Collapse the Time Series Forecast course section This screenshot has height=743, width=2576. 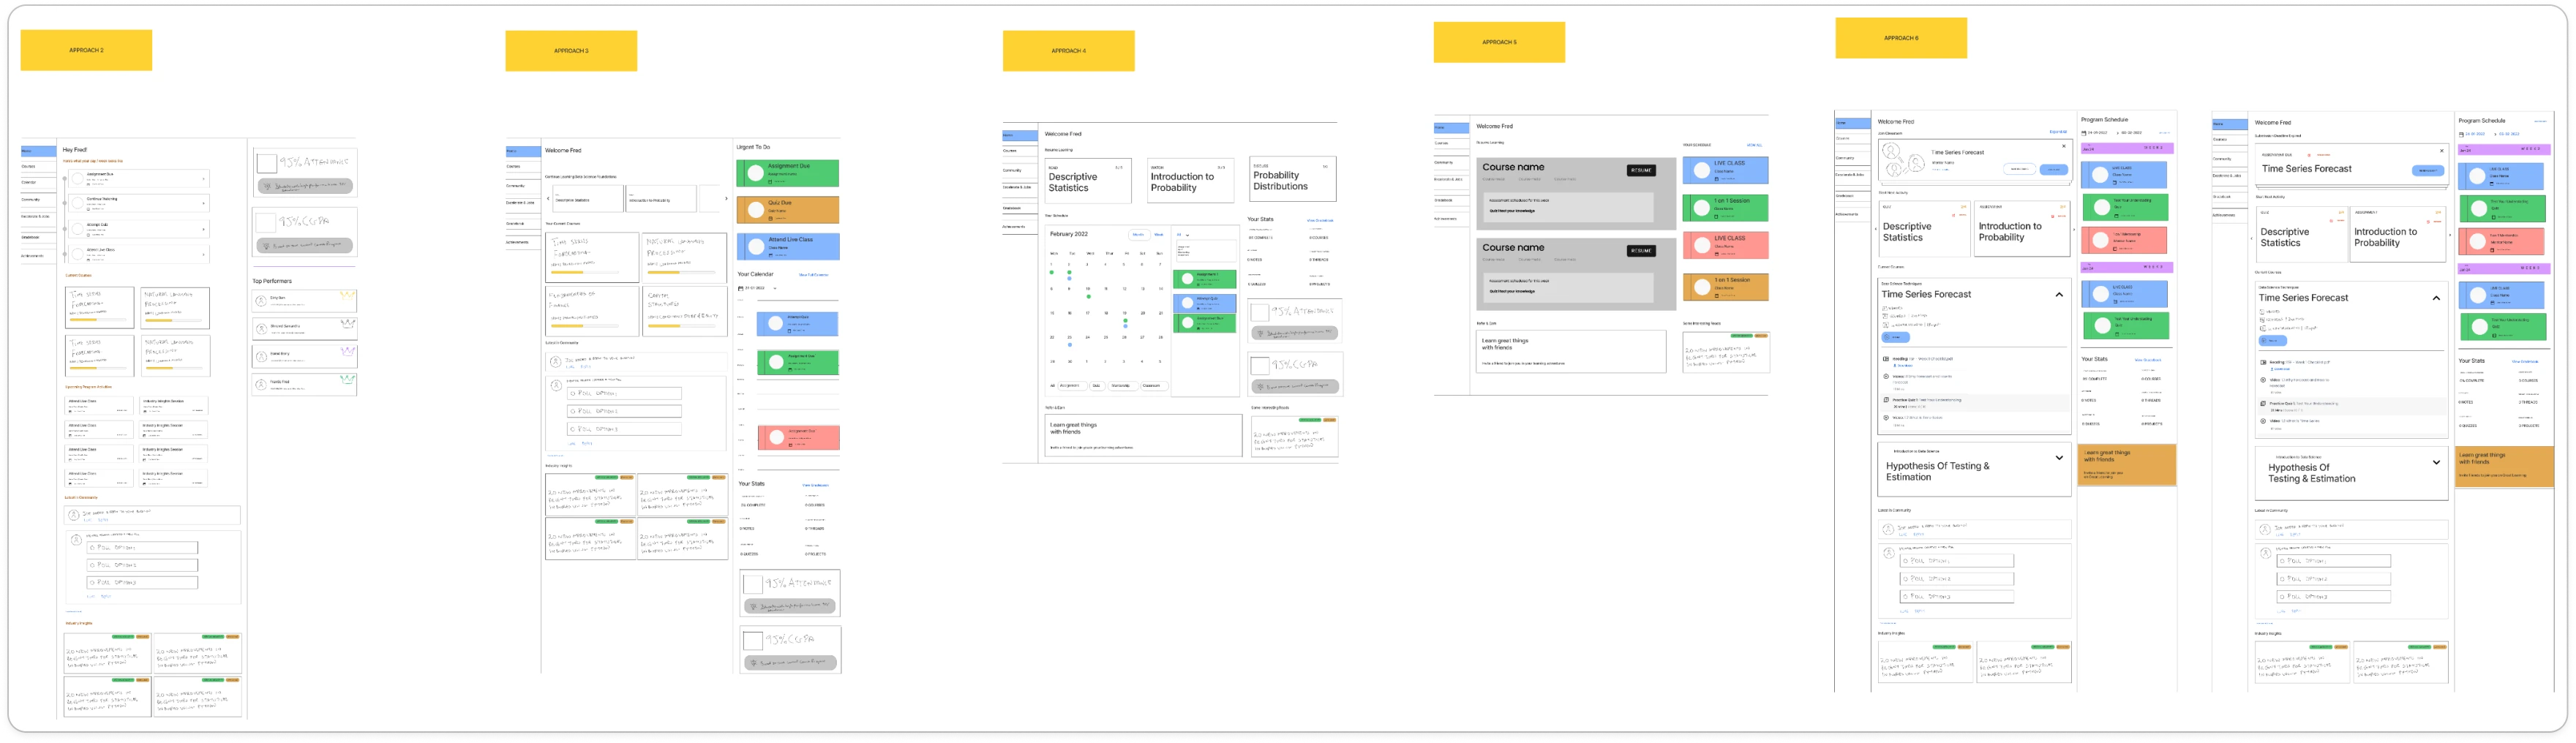coord(2059,294)
